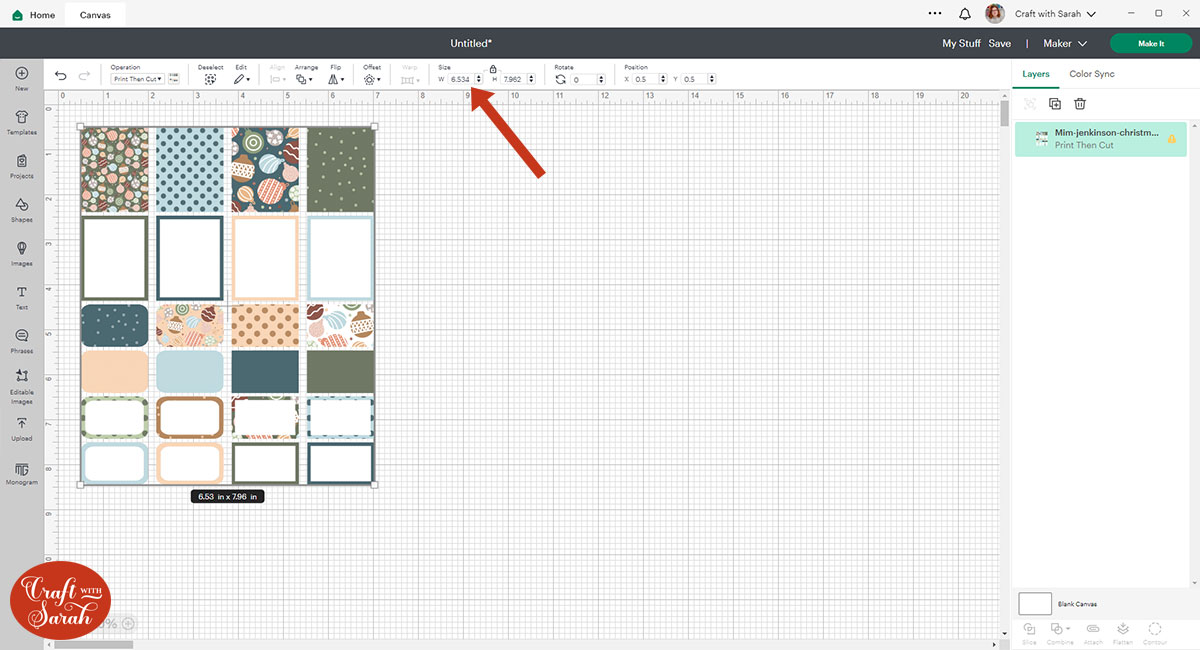The width and height of the screenshot is (1200, 650).
Task: Open the Offset dropdown
Action: (372, 79)
